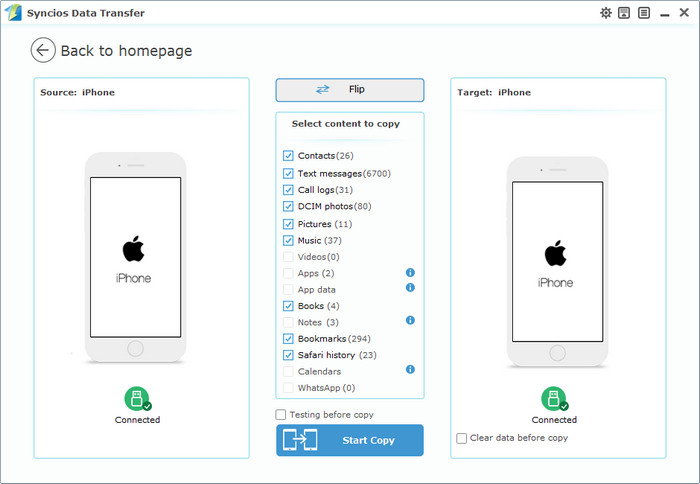Enable Clear data before copy
The width and height of the screenshot is (700, 484).
tap(461, 438)
